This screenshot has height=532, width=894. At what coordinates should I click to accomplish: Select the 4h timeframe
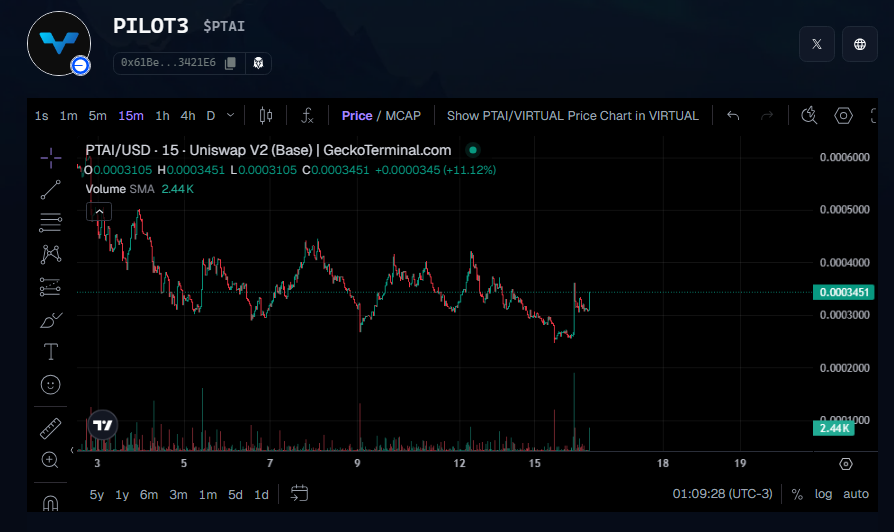pyautogui.click(x=188, y=116)
